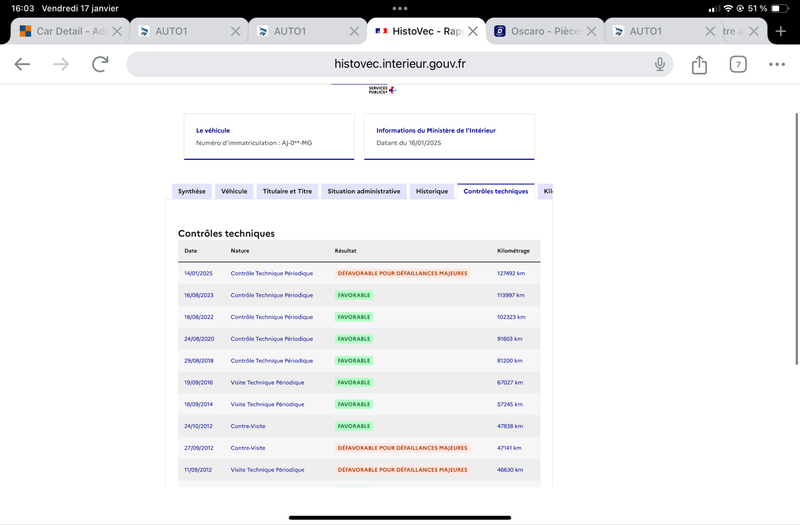Viewport: 800px width, 525px height.
Task: Click the 113997 km value
Action: (511, 295)
